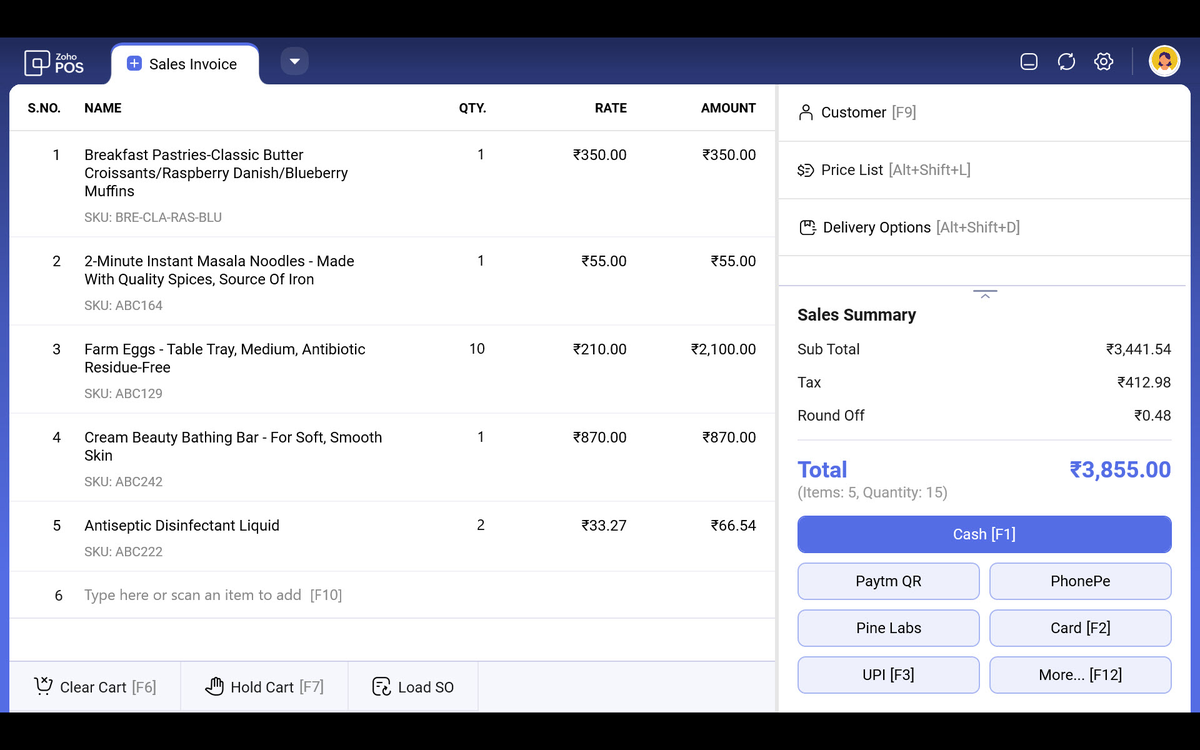Select Farm Eggs item name
The image size is (1200, 750).
pyautogui.click(x=225, y=358)
